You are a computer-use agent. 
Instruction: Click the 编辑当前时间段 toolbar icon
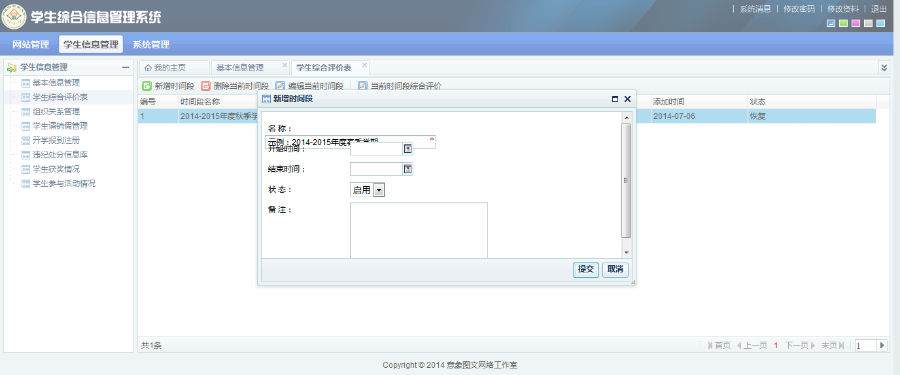(x=280, y=86)
